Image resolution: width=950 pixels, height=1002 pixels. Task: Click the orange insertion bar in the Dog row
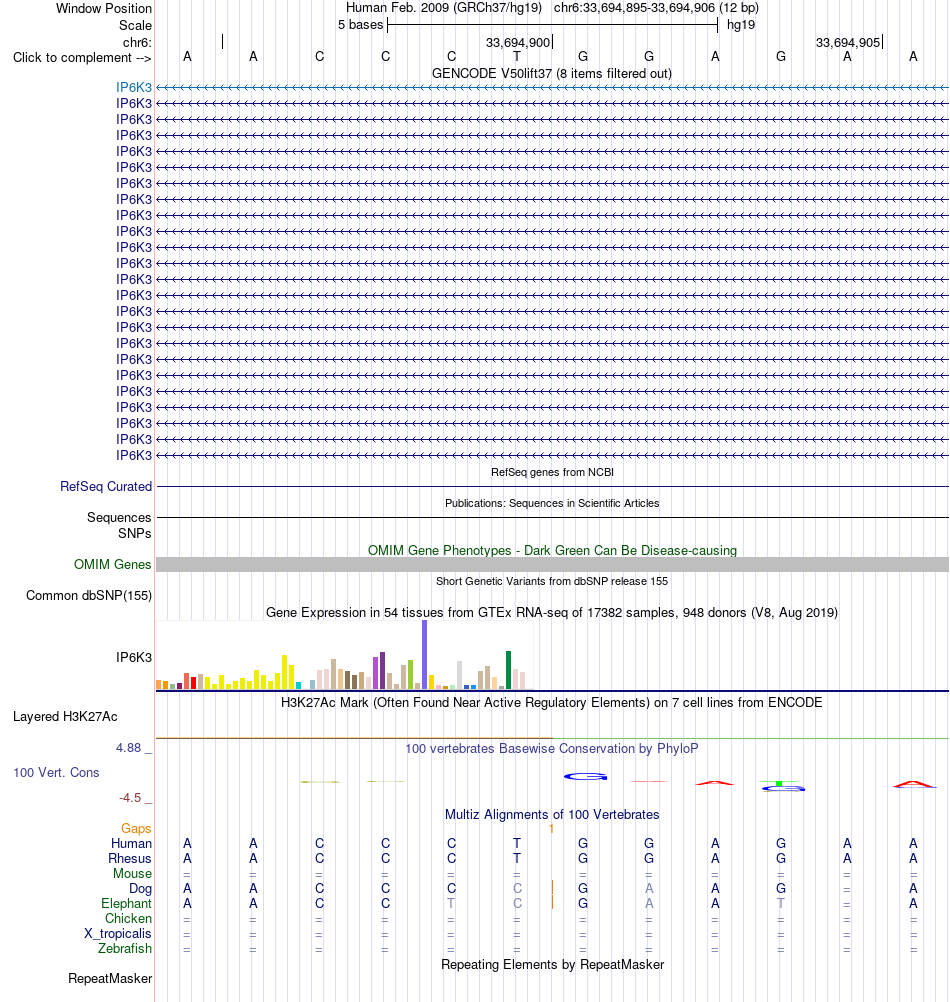(552, 888)
